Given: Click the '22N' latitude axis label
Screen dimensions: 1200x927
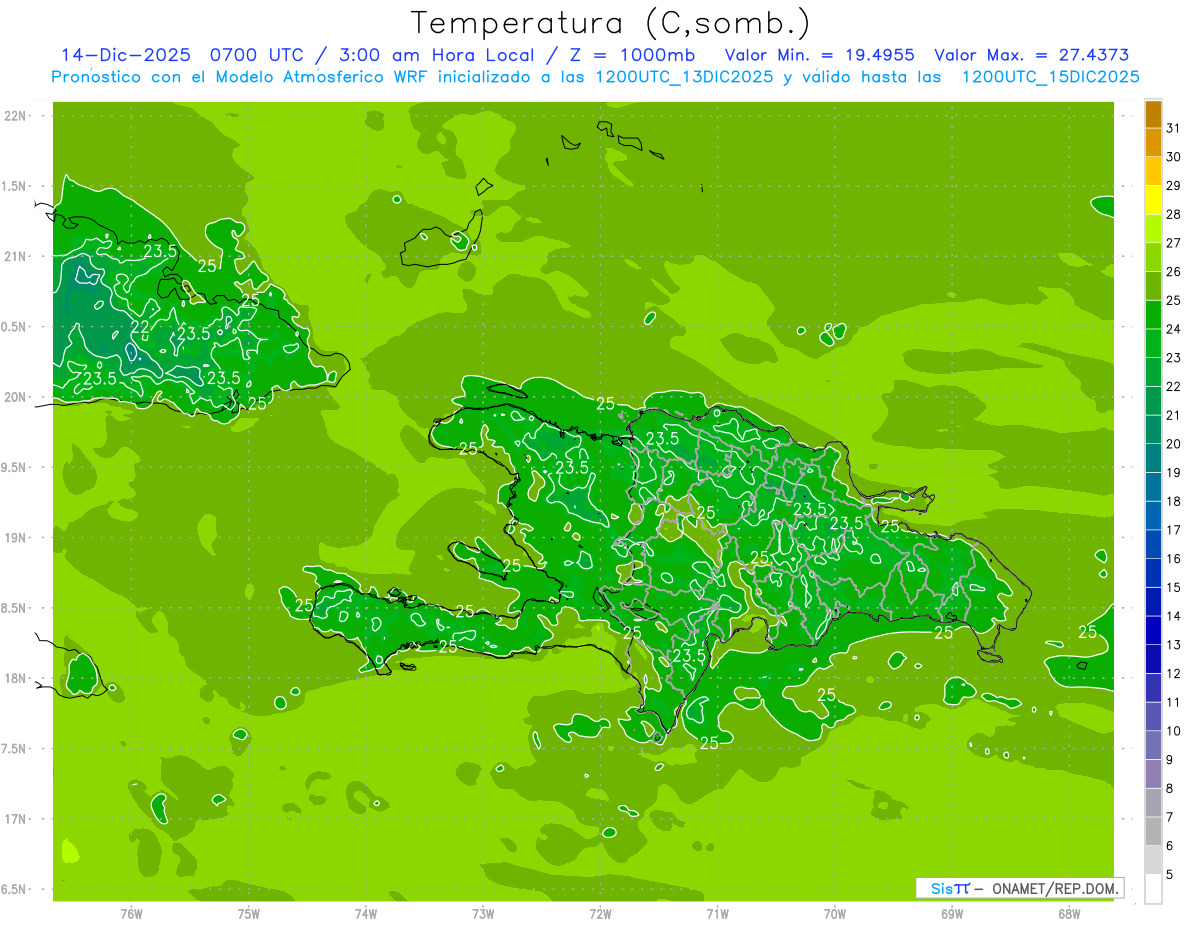Looking at the screenshot, I should click(x=17, y=116).
